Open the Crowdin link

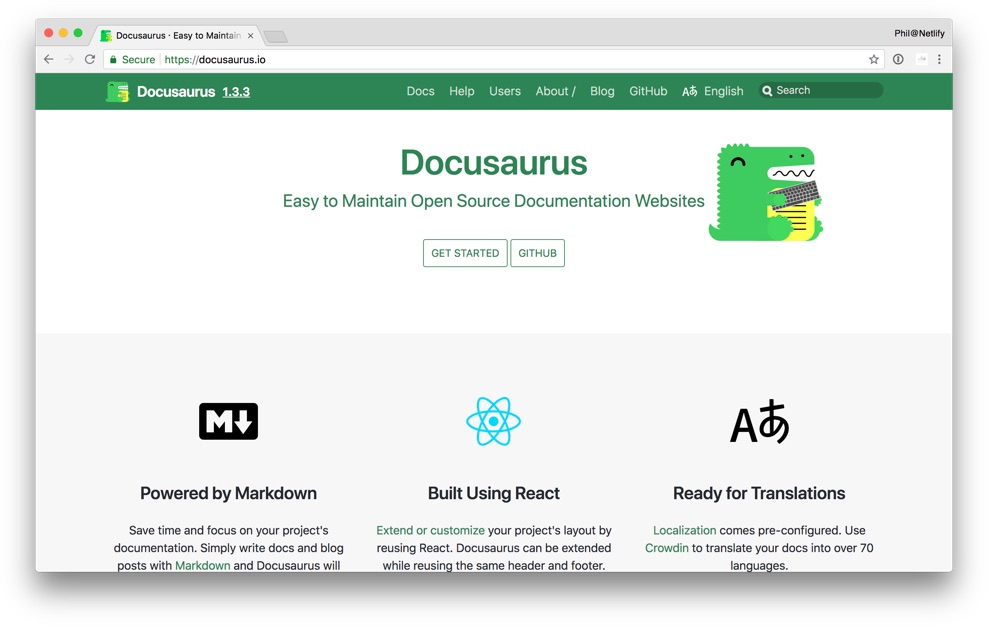pyautogui.click(x=667, y=548)
